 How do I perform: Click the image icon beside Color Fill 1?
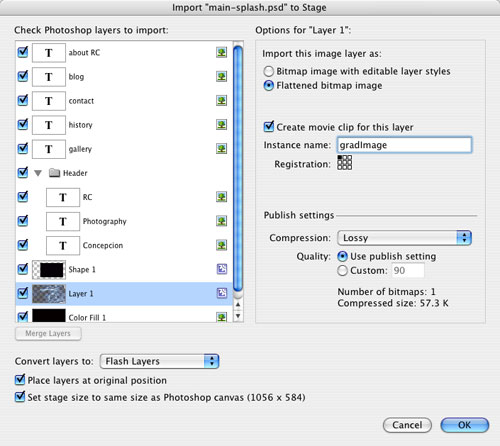pos(221,317)
